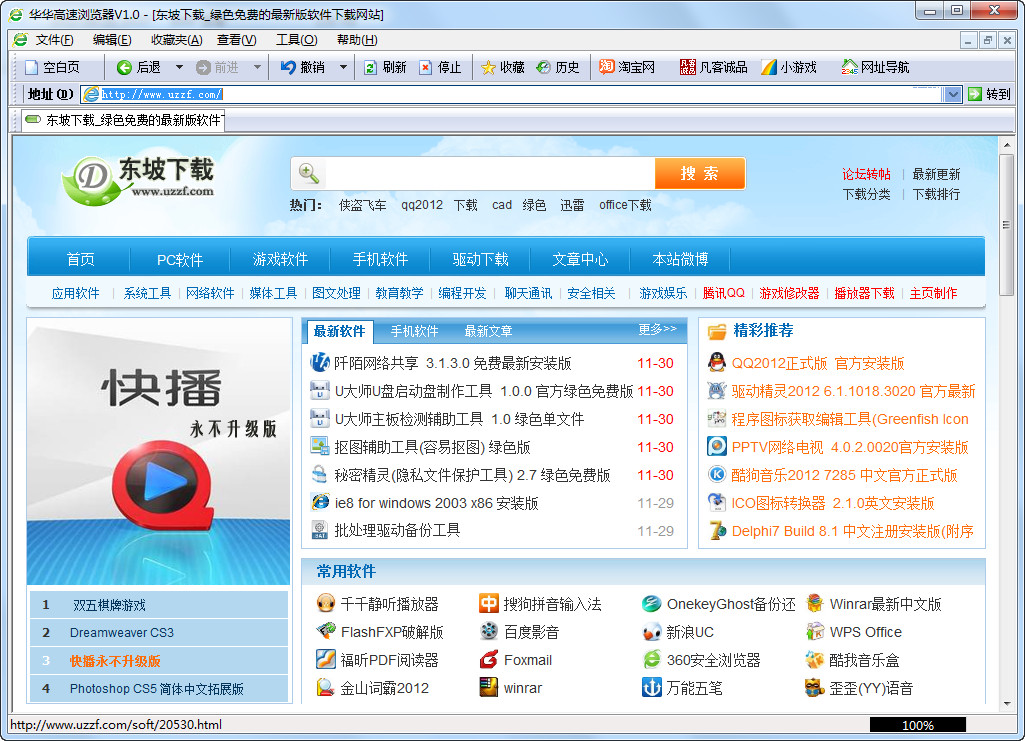The height and width of the screenshot is (741, 1025).
Task: Click the magnifier icon in search box
Action: [309, 174]
